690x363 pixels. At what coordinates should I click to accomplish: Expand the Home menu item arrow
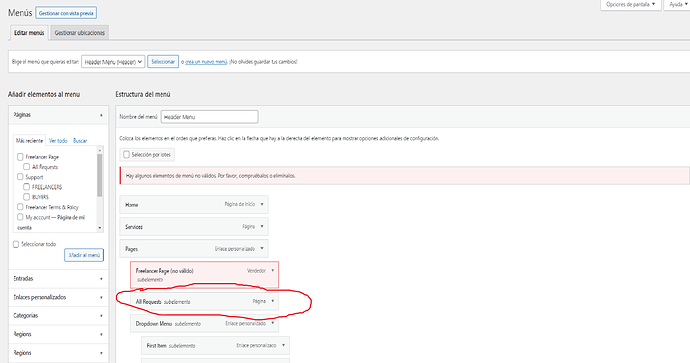262,205
